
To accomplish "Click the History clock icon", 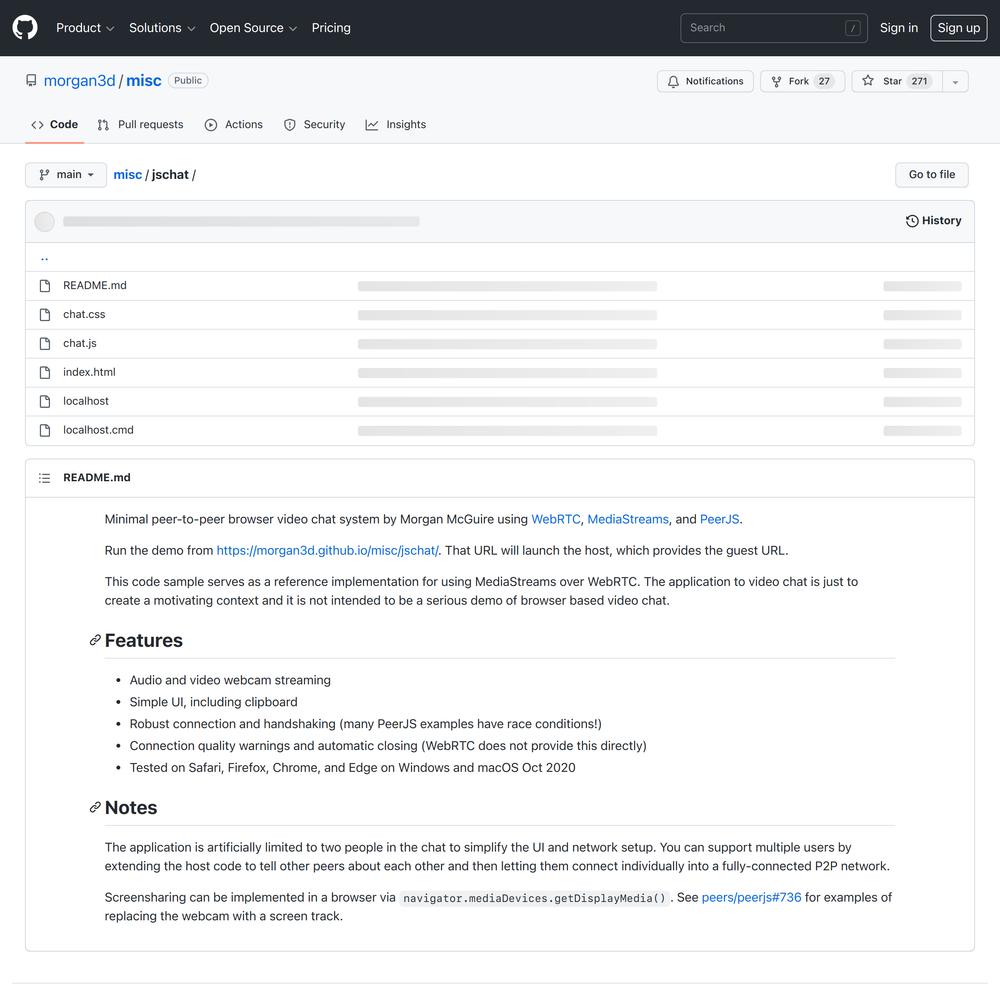I will pos(912,221).
